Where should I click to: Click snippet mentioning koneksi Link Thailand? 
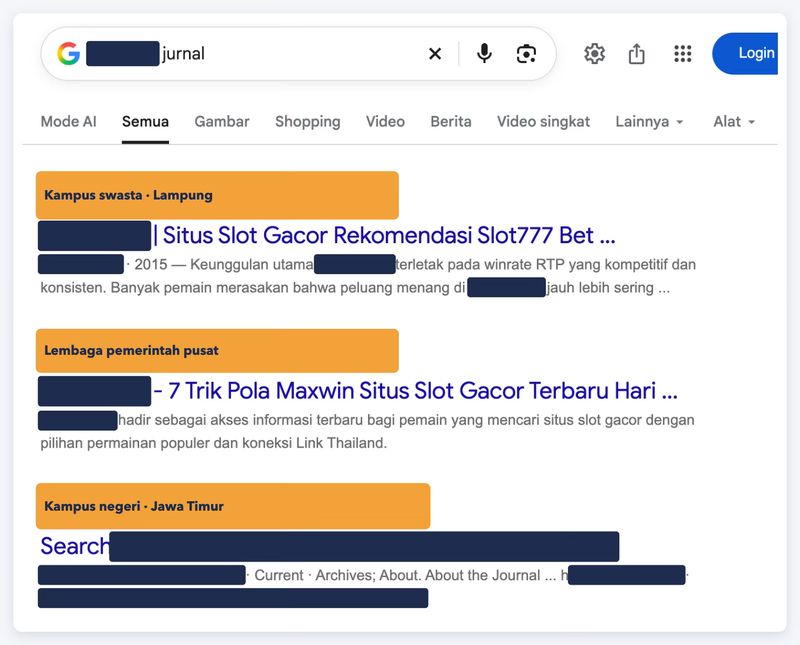(367, 431)
